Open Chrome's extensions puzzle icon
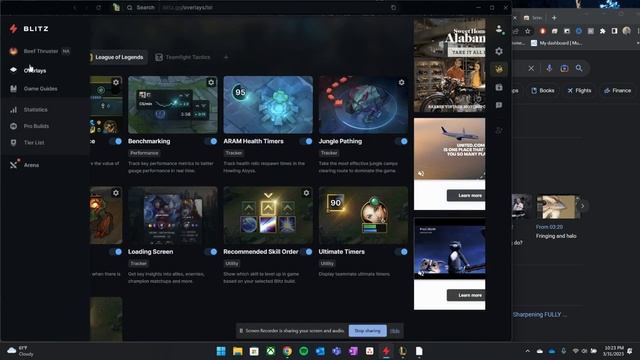640x360 pixels. [x=602, y=31]
